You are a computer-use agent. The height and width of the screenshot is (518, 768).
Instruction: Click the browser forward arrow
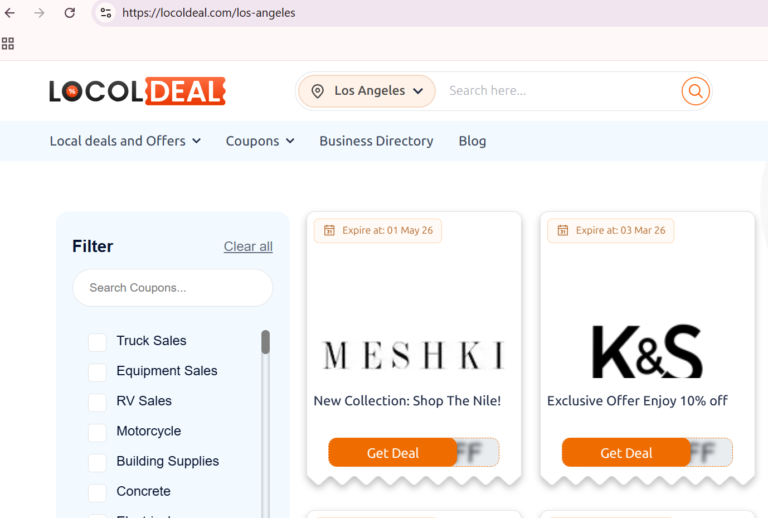coord(39,13)
